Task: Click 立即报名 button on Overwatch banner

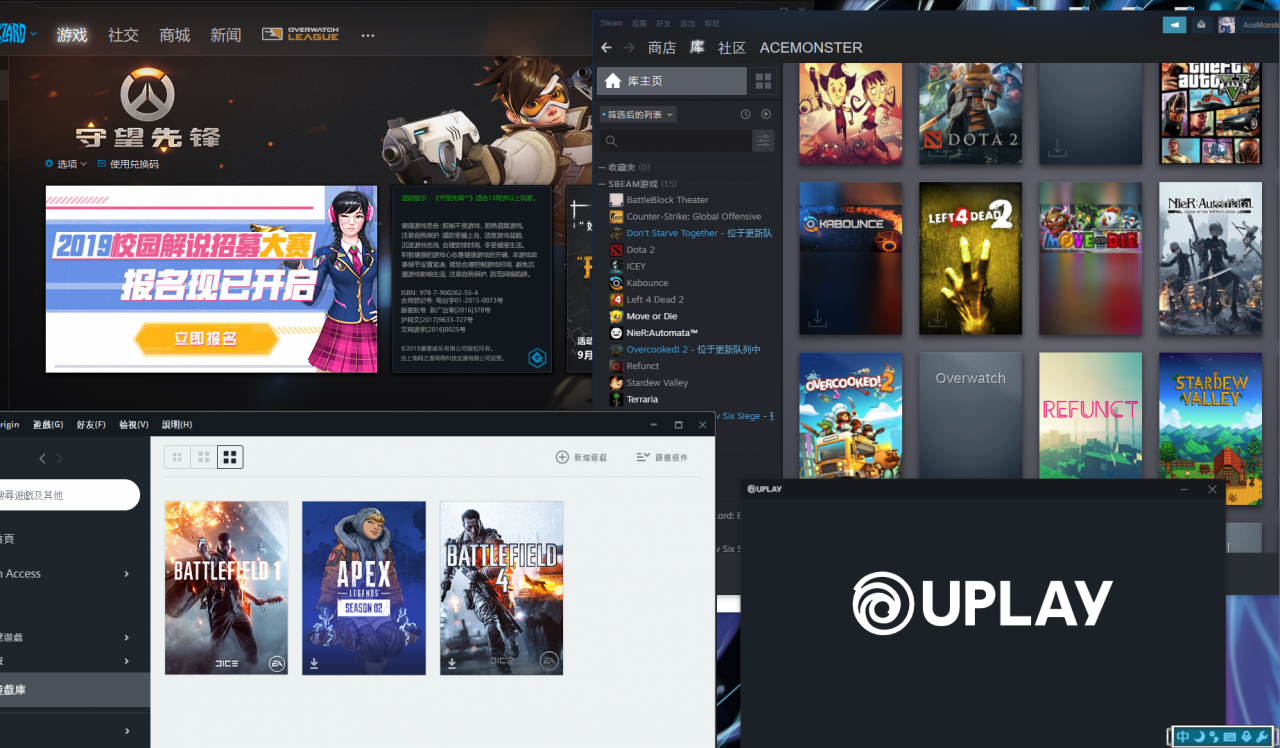Action: pos(206,339)
